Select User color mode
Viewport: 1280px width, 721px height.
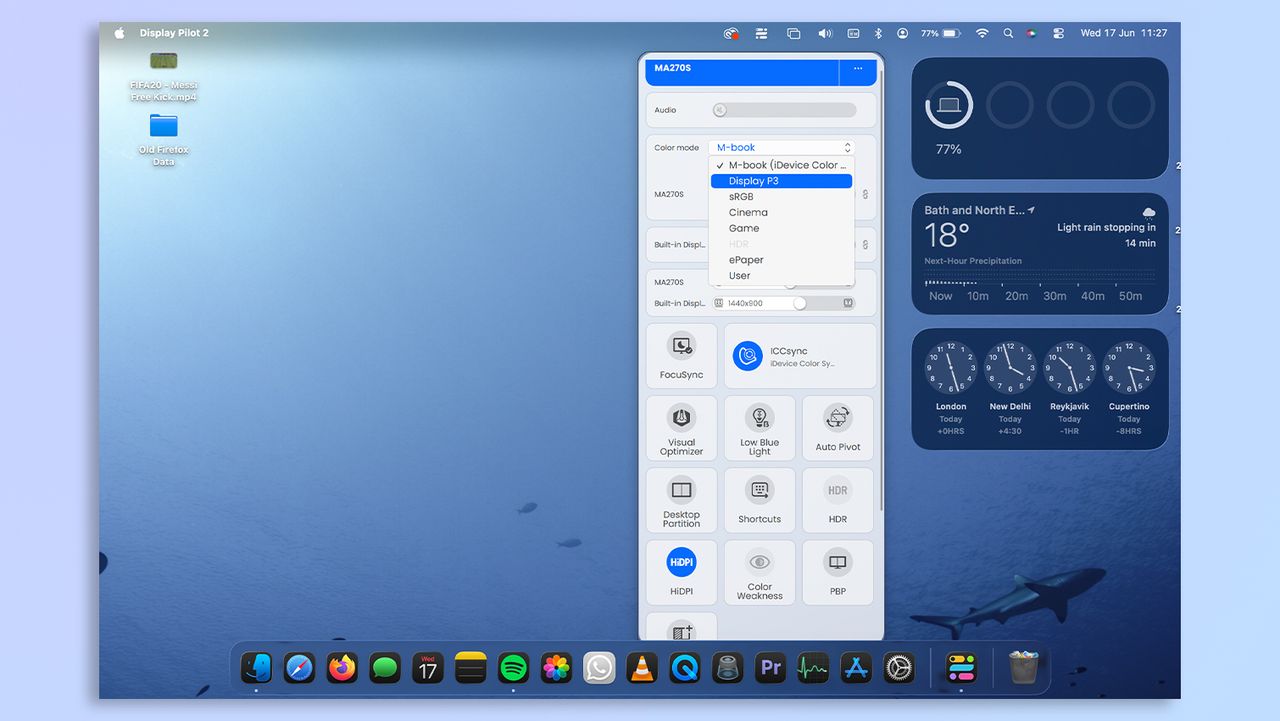tap(781, 276)
